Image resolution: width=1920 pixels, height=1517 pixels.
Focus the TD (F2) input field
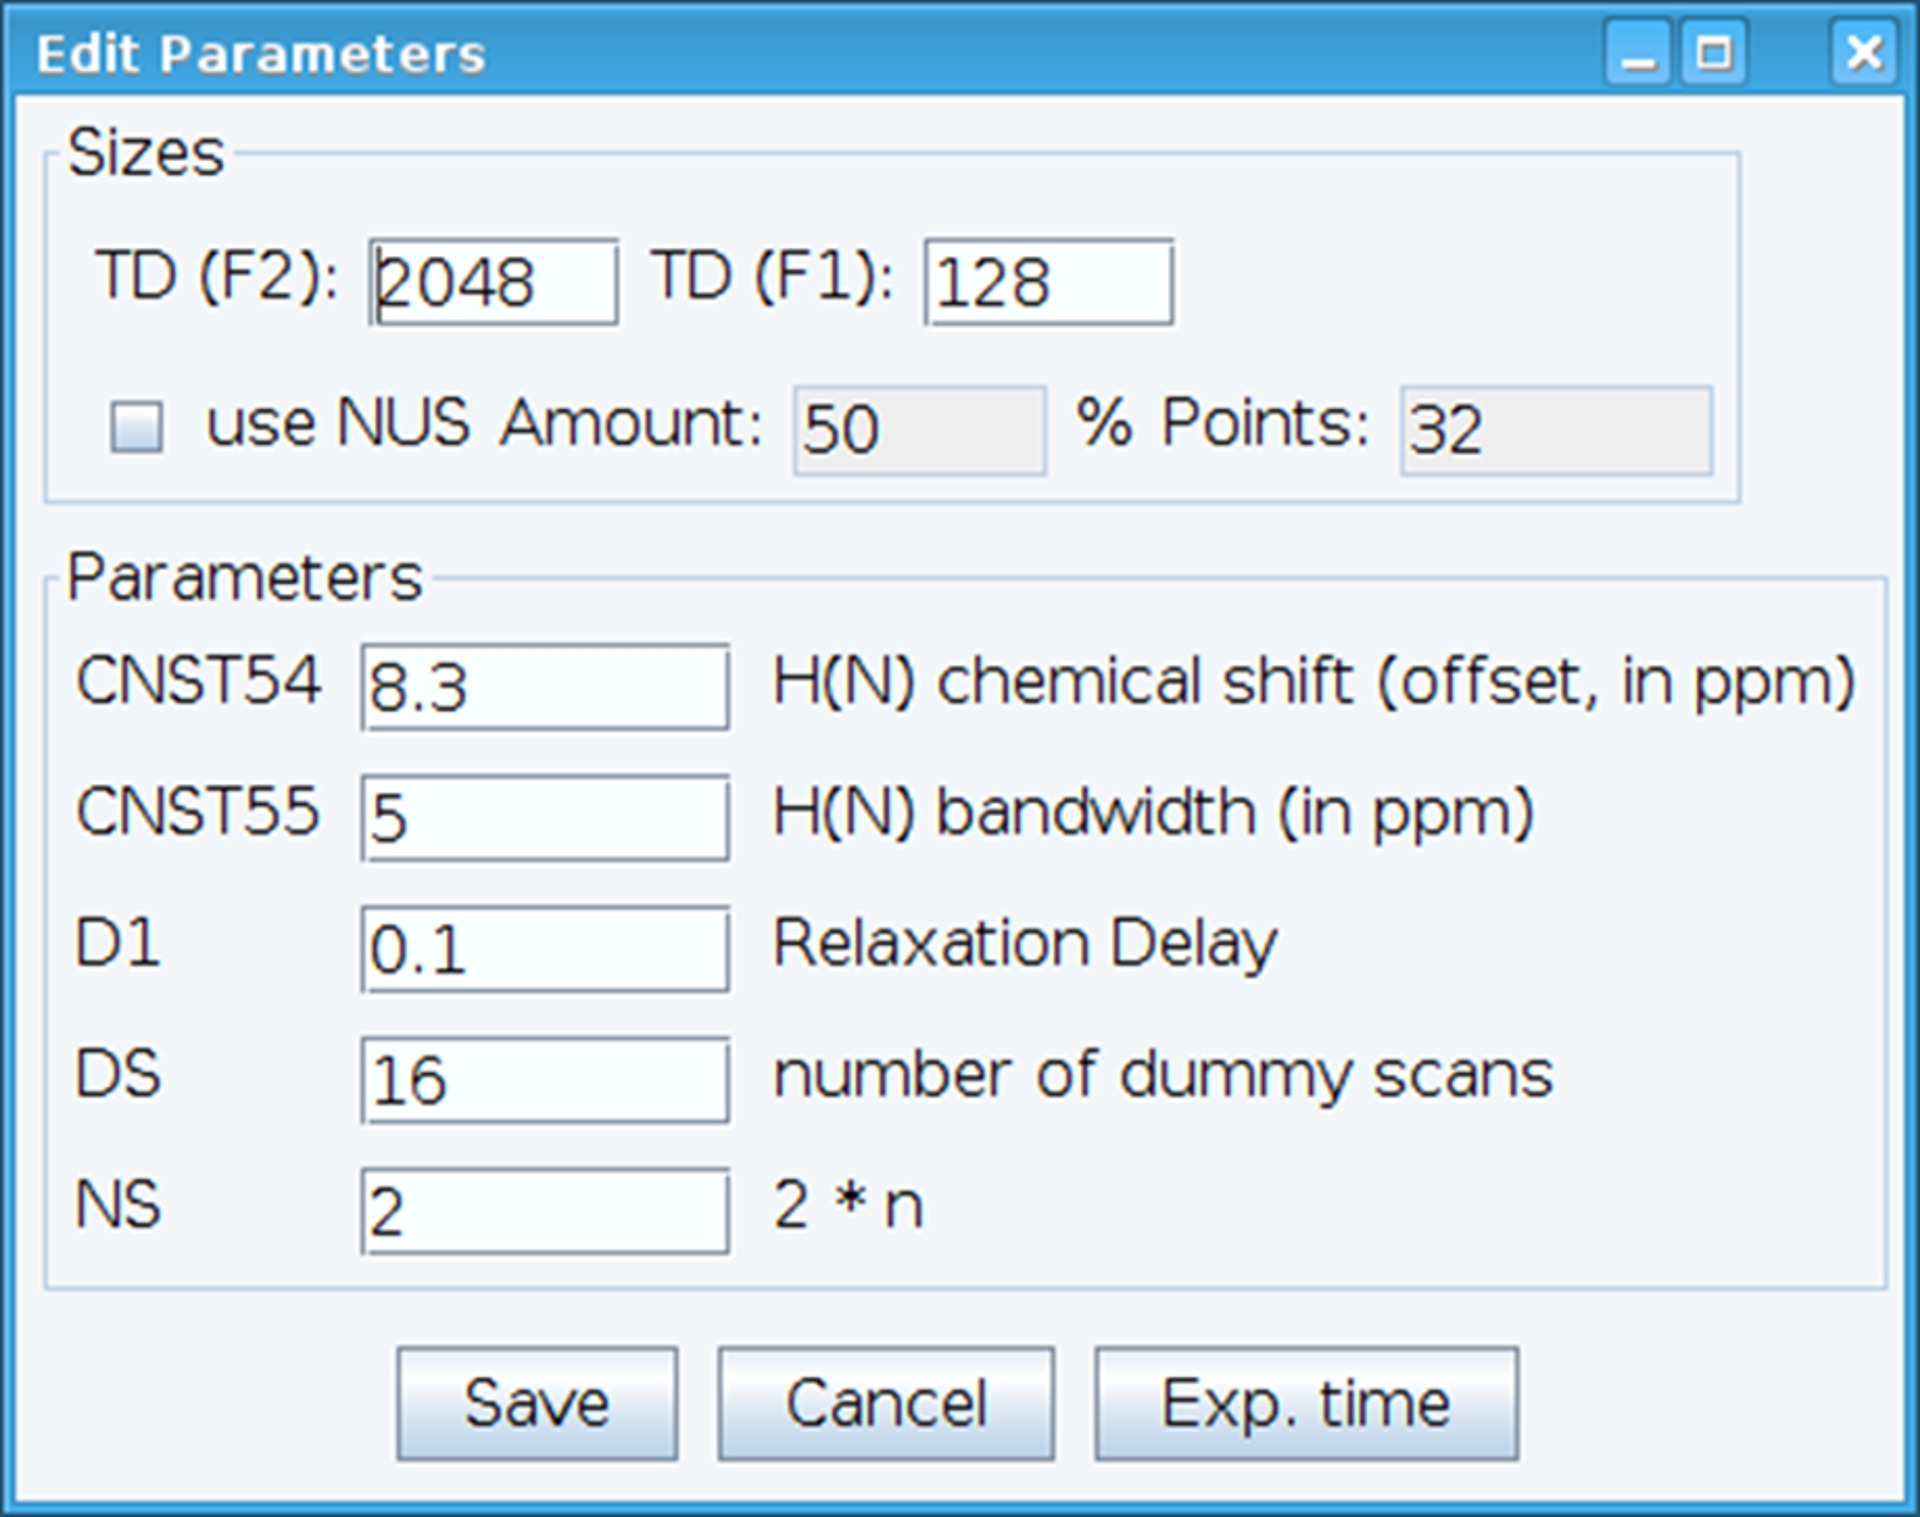point(493,282)
